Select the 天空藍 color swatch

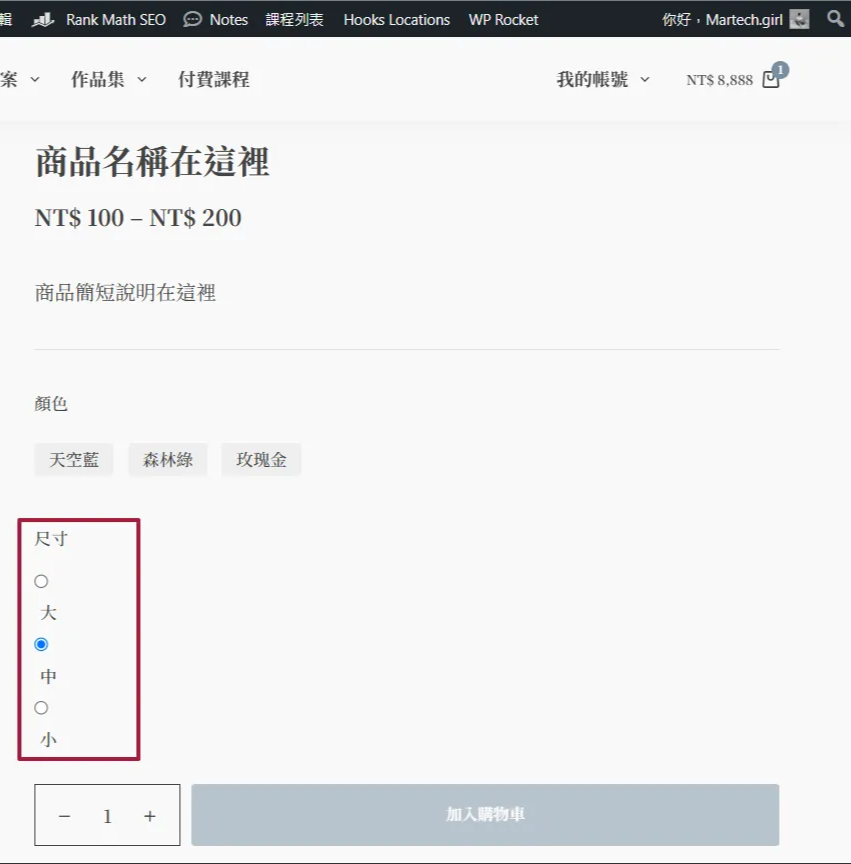(x=74, y=459)
